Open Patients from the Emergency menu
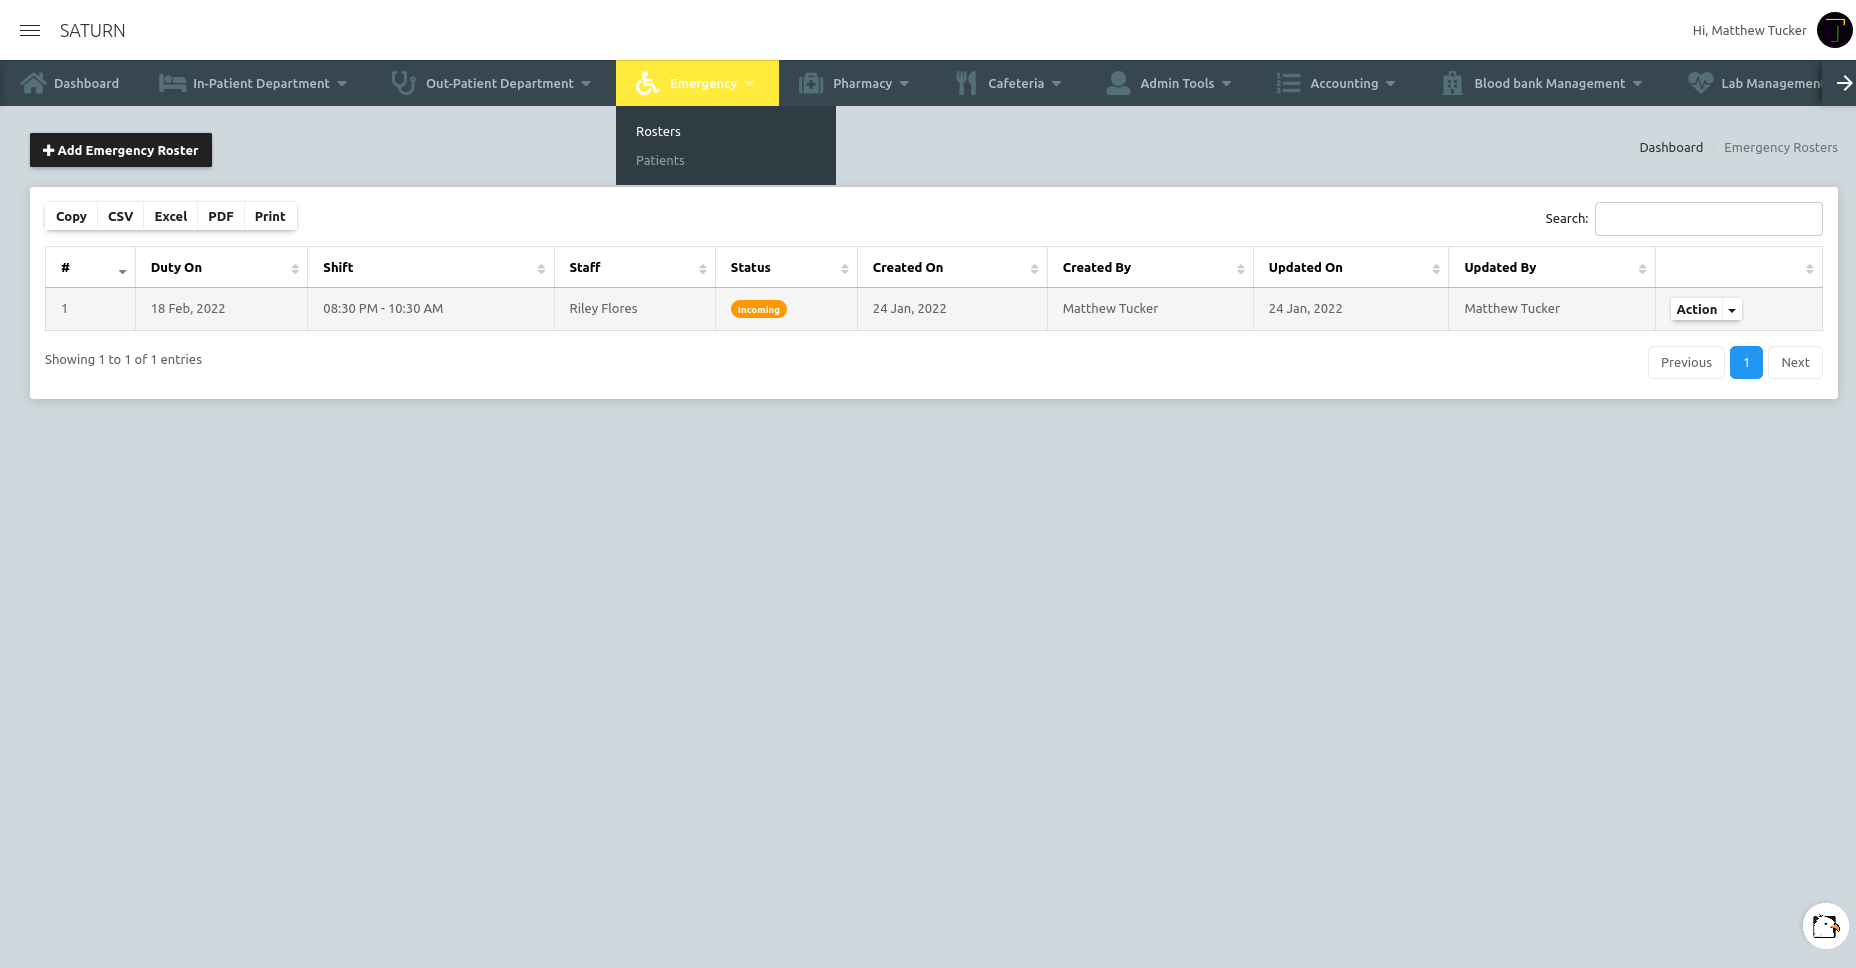The width and height of the screenshot is (1856, 968). 659,160
